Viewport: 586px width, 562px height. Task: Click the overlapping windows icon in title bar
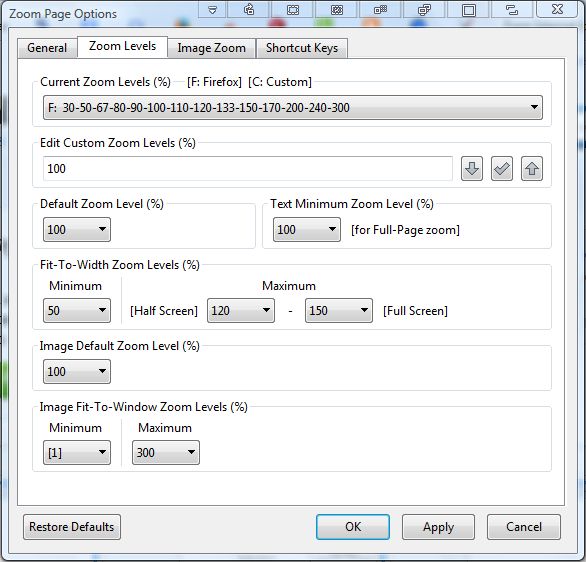424,9
